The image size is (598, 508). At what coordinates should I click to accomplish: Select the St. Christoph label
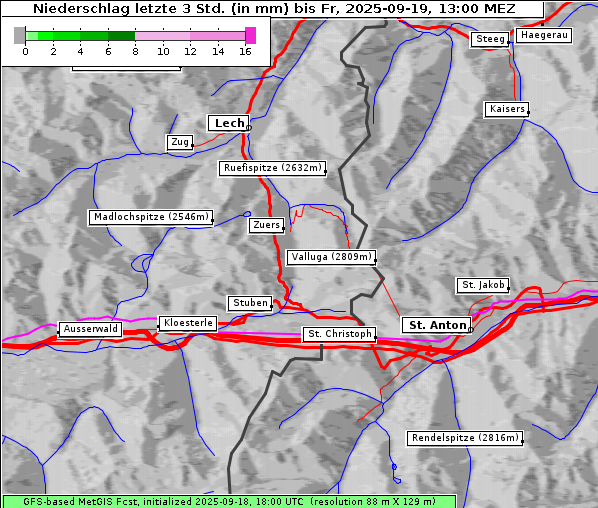(339, 334)
